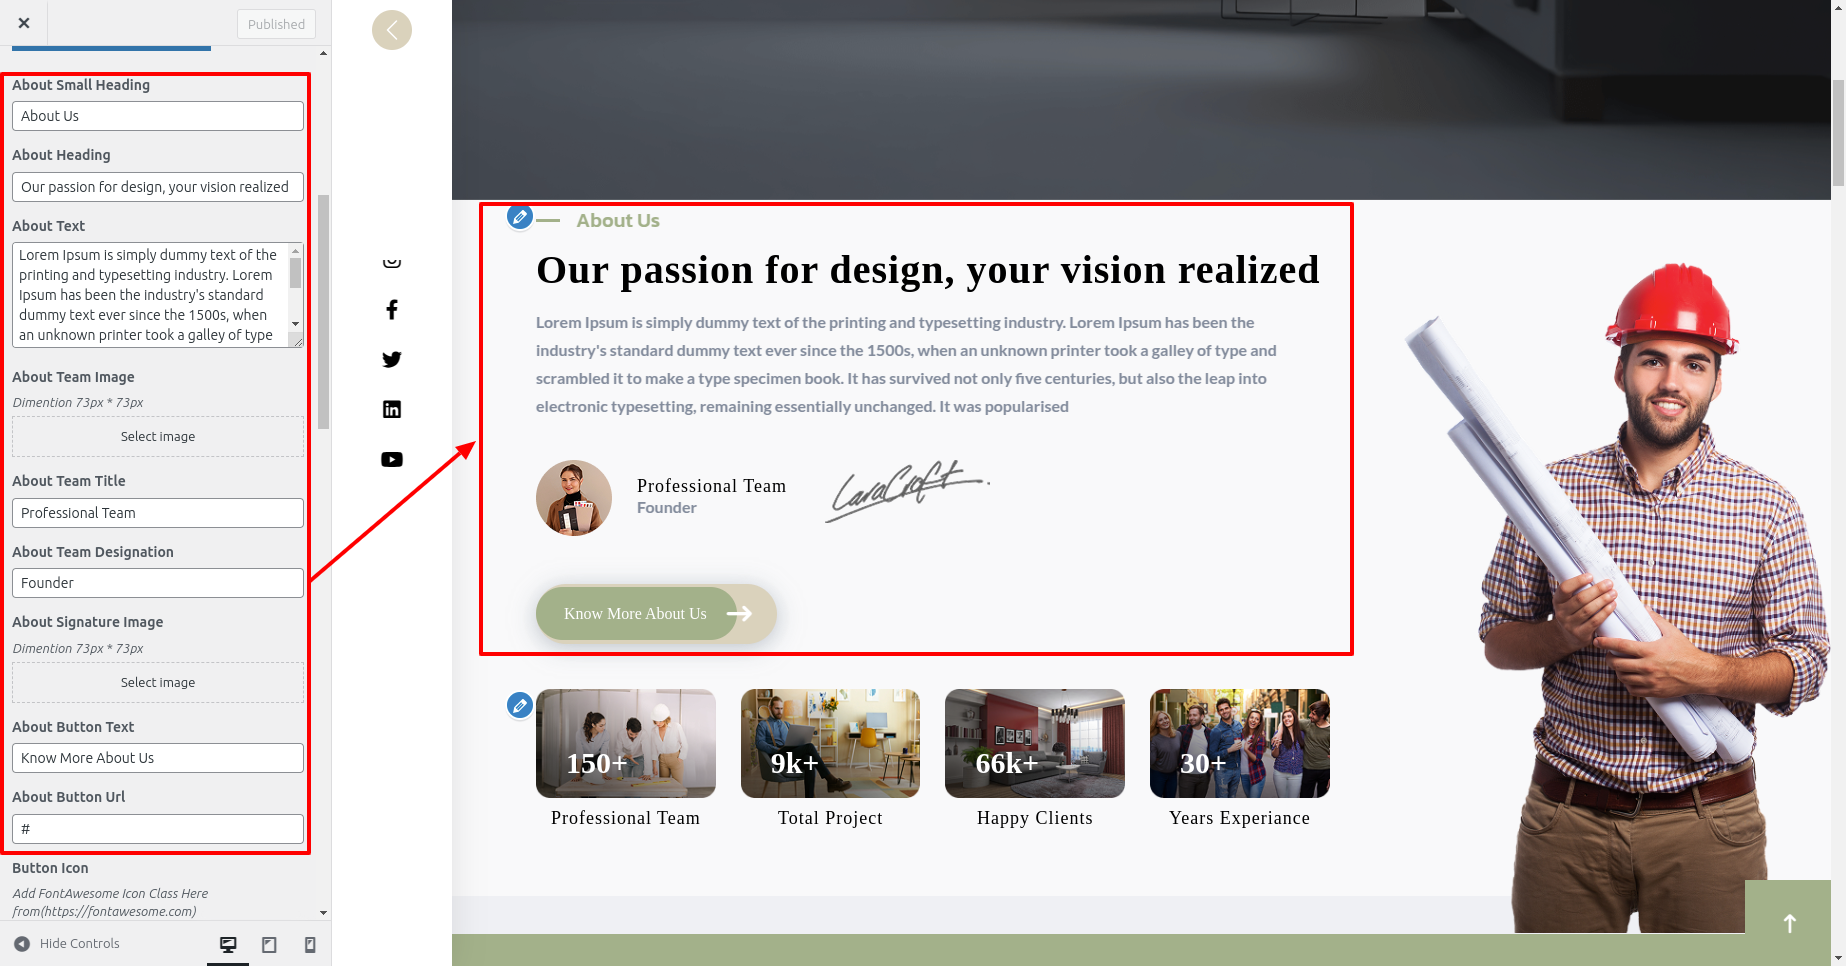Click the Published button

click(x=276, y=24)
